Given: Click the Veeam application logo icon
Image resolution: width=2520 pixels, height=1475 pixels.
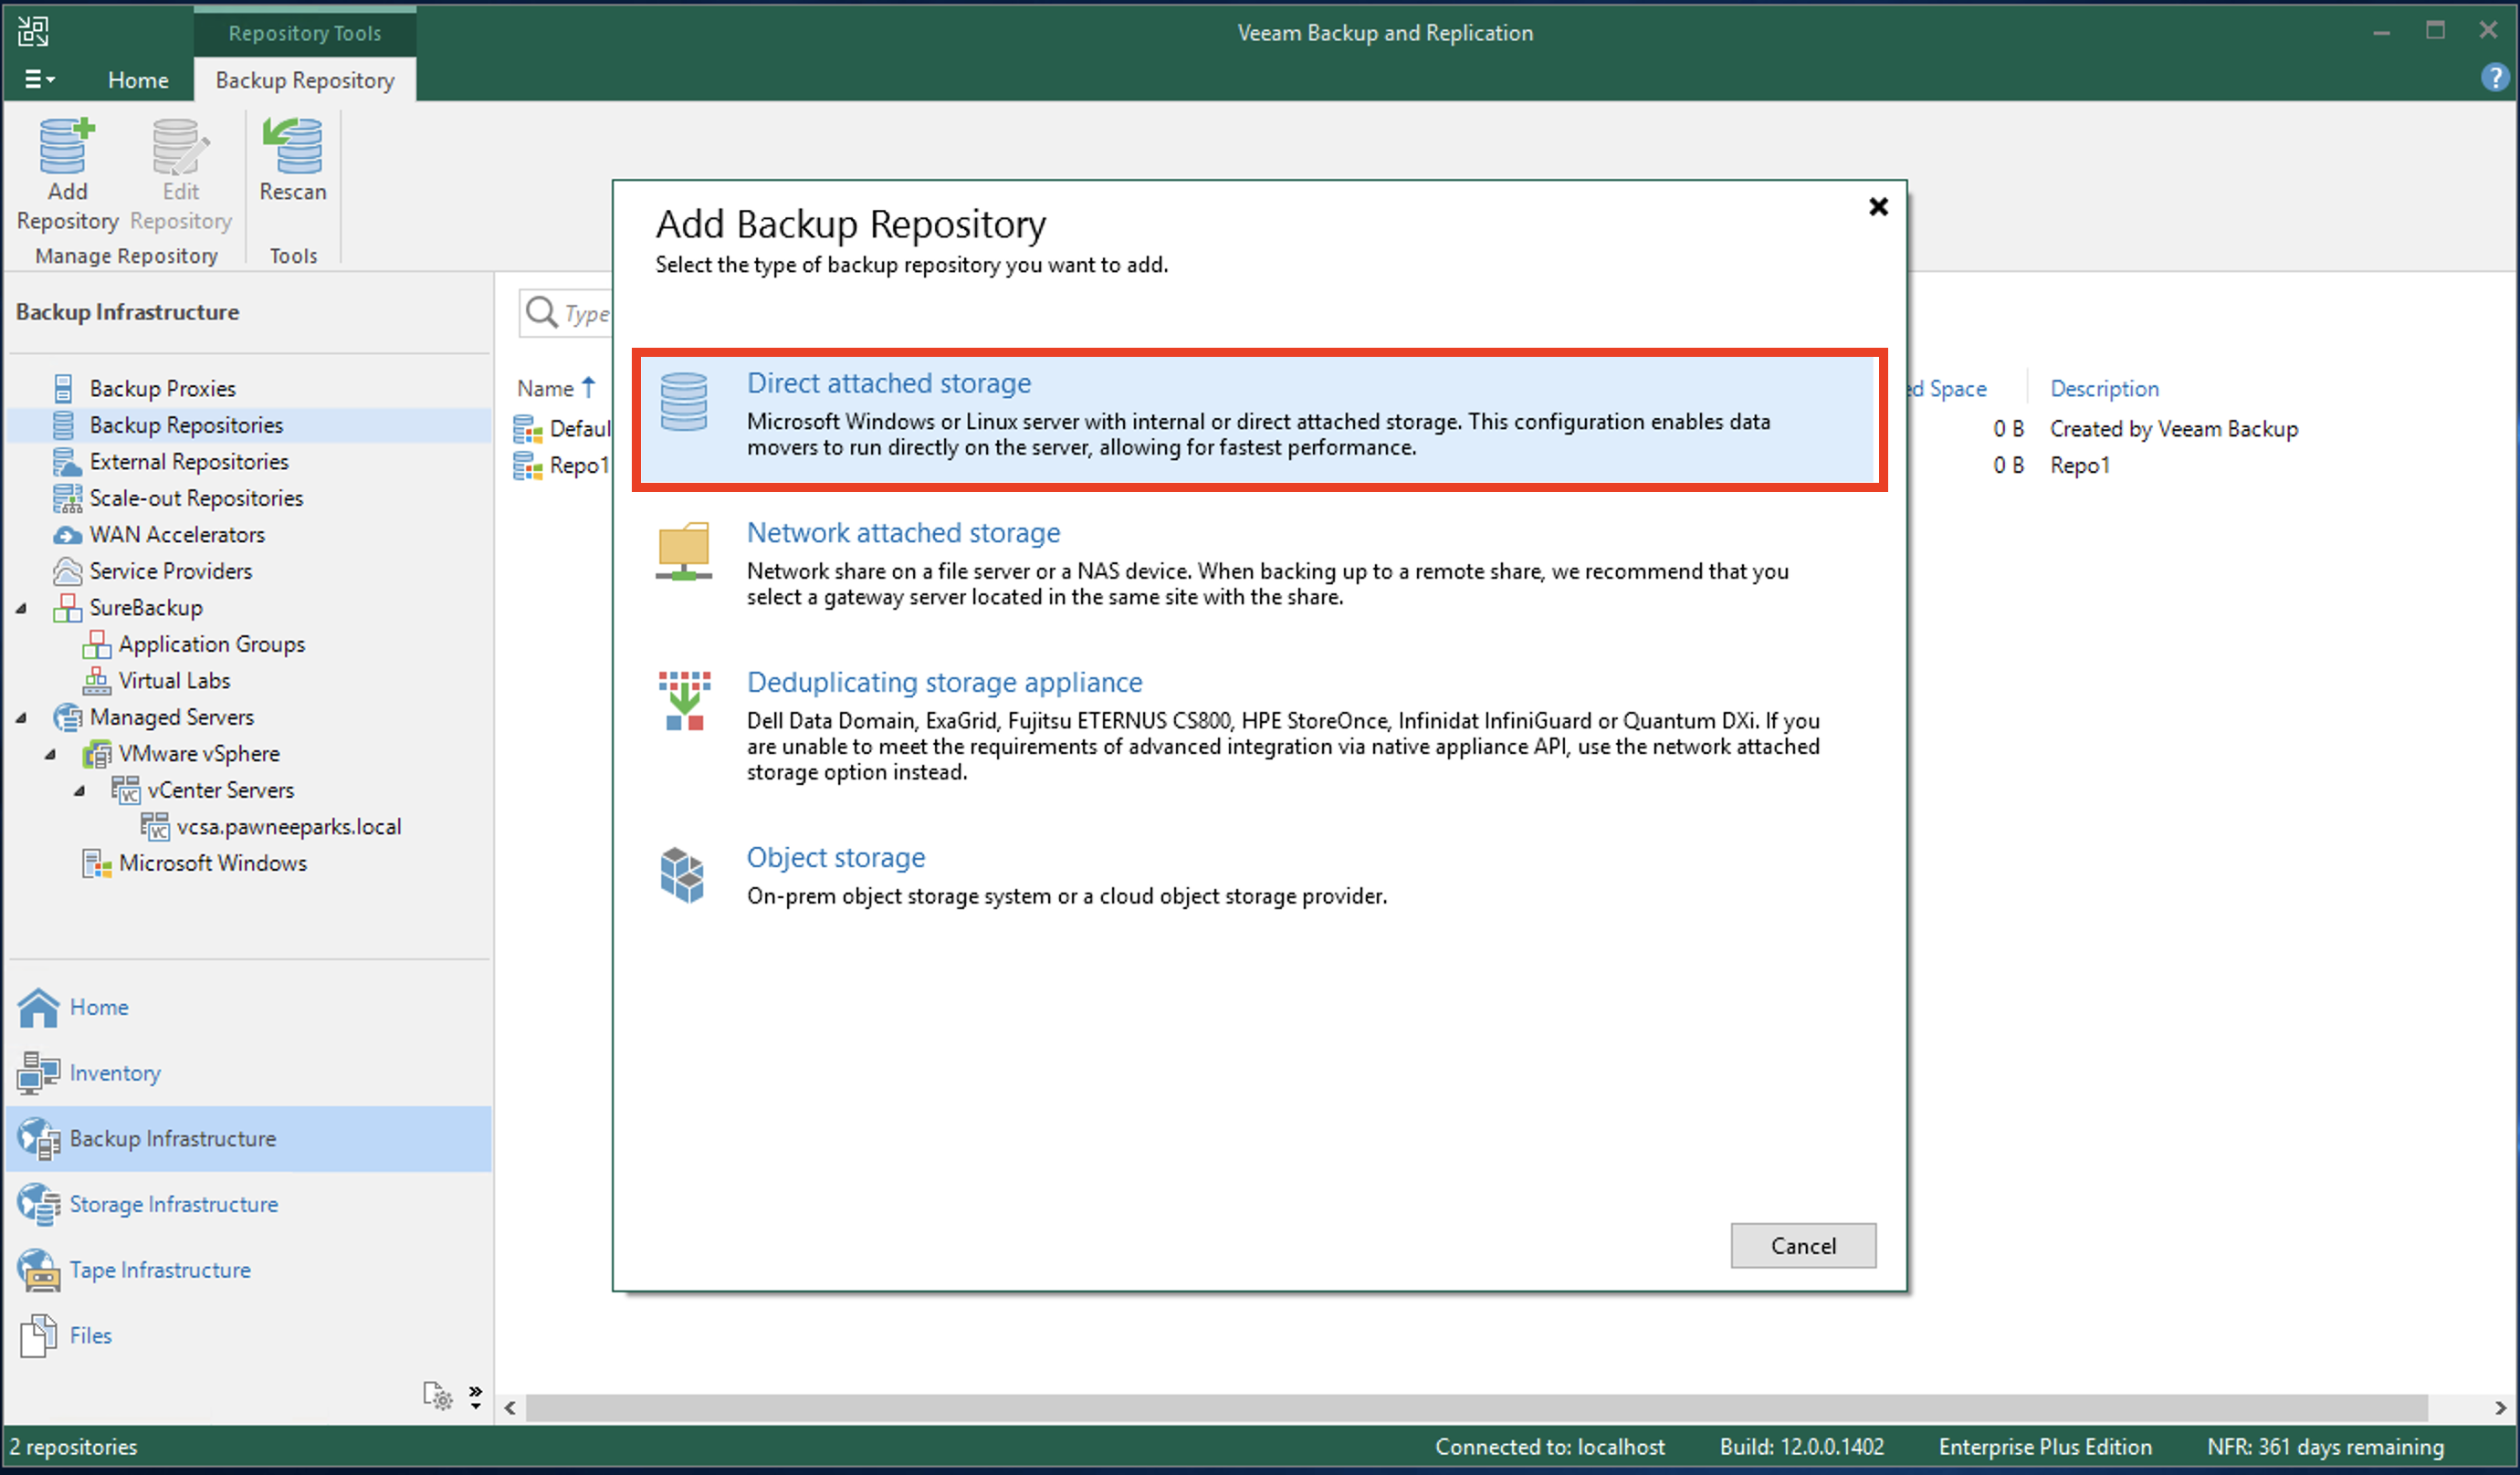Looking at the screenshot, I should click(x=33, y=32).
